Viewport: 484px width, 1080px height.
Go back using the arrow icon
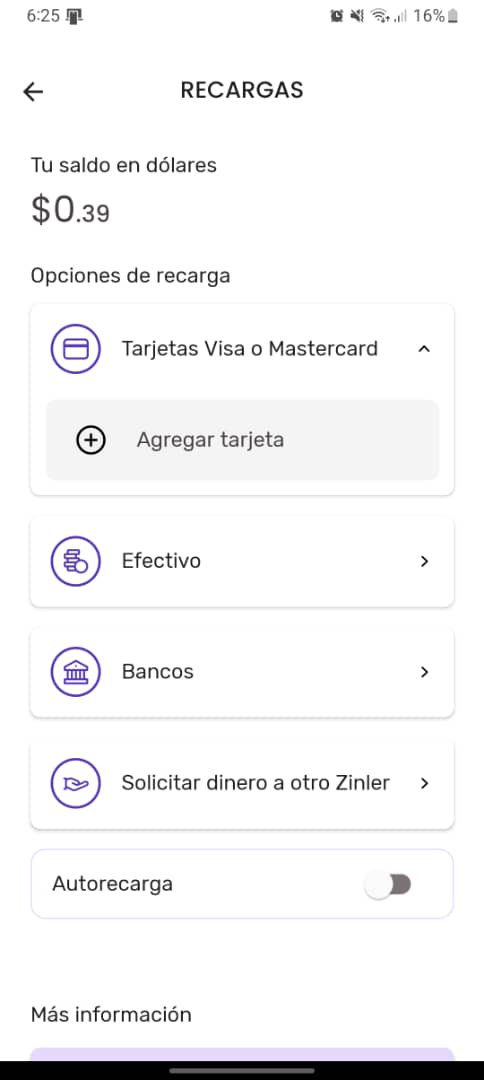33,92
